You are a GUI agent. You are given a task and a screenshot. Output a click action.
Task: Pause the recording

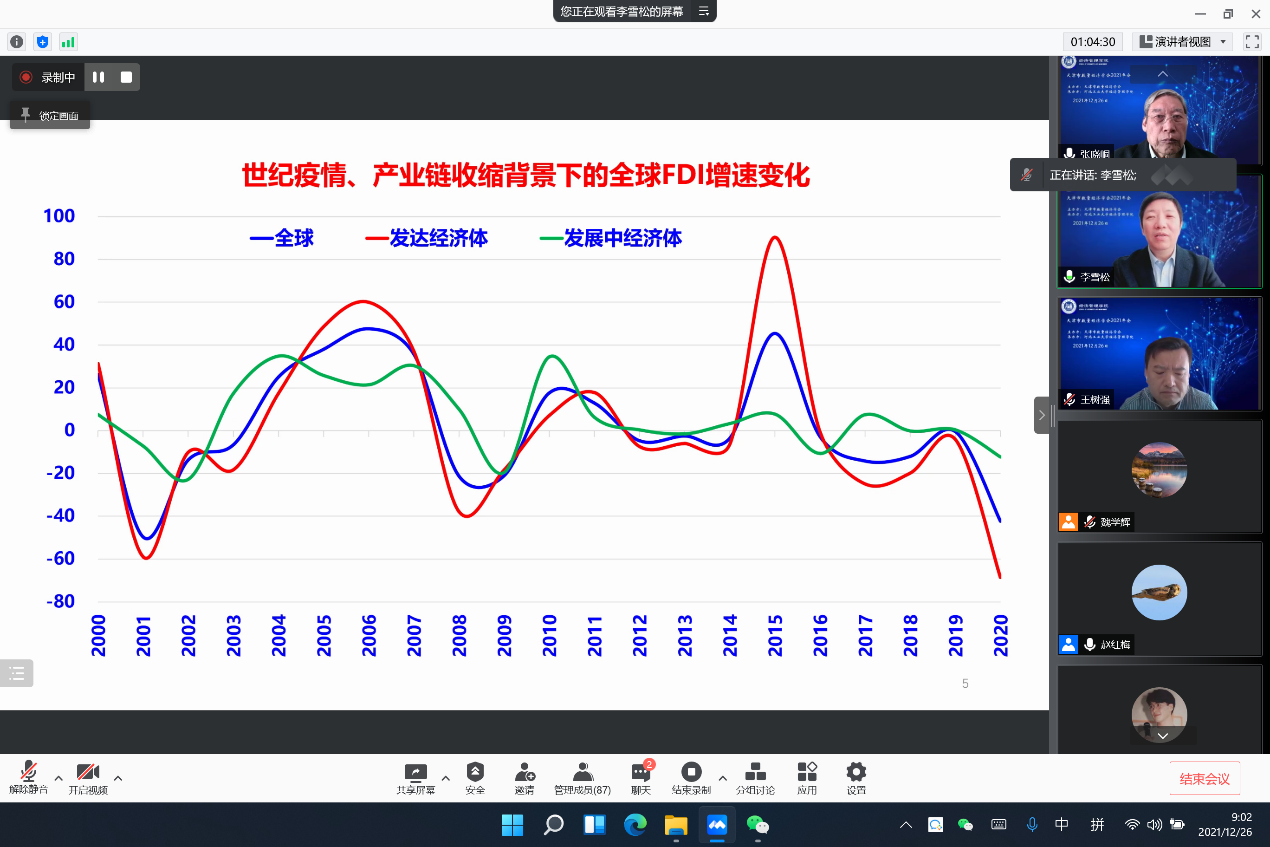click(98, 77)
